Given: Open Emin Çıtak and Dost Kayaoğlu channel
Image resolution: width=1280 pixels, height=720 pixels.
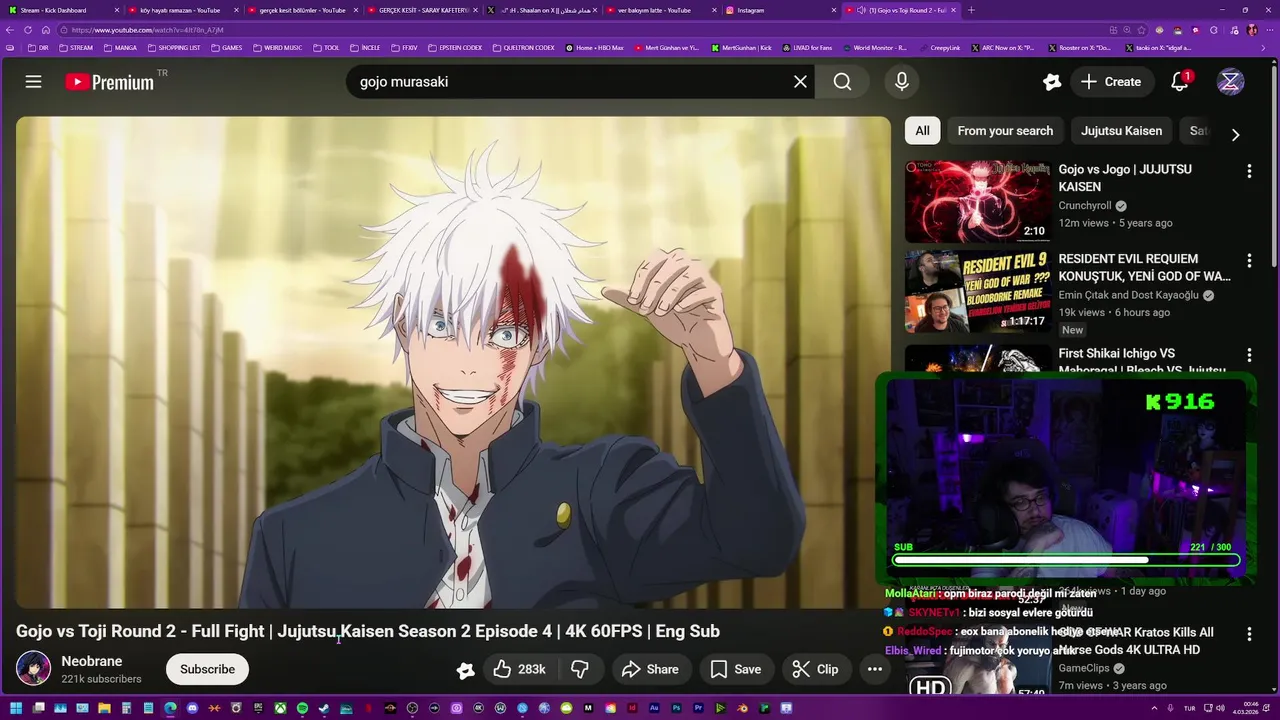Looking at the screenshot, I should (1129, 295).
